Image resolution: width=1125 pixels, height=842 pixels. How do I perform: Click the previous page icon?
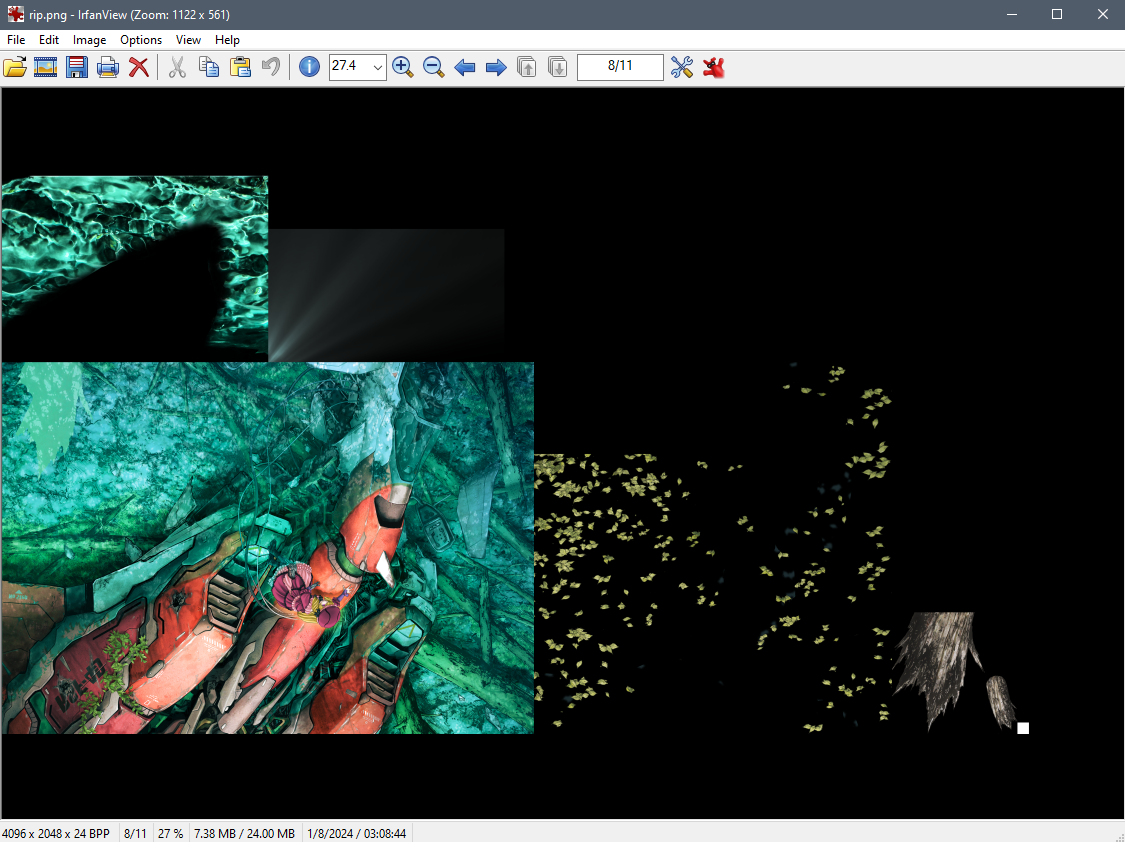pyautogui.click(x=527, y=67)
